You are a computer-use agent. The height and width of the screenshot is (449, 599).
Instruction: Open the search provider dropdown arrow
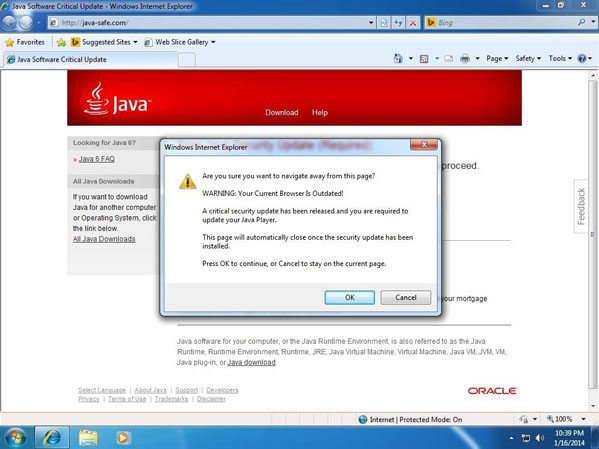tap(593, 22)
